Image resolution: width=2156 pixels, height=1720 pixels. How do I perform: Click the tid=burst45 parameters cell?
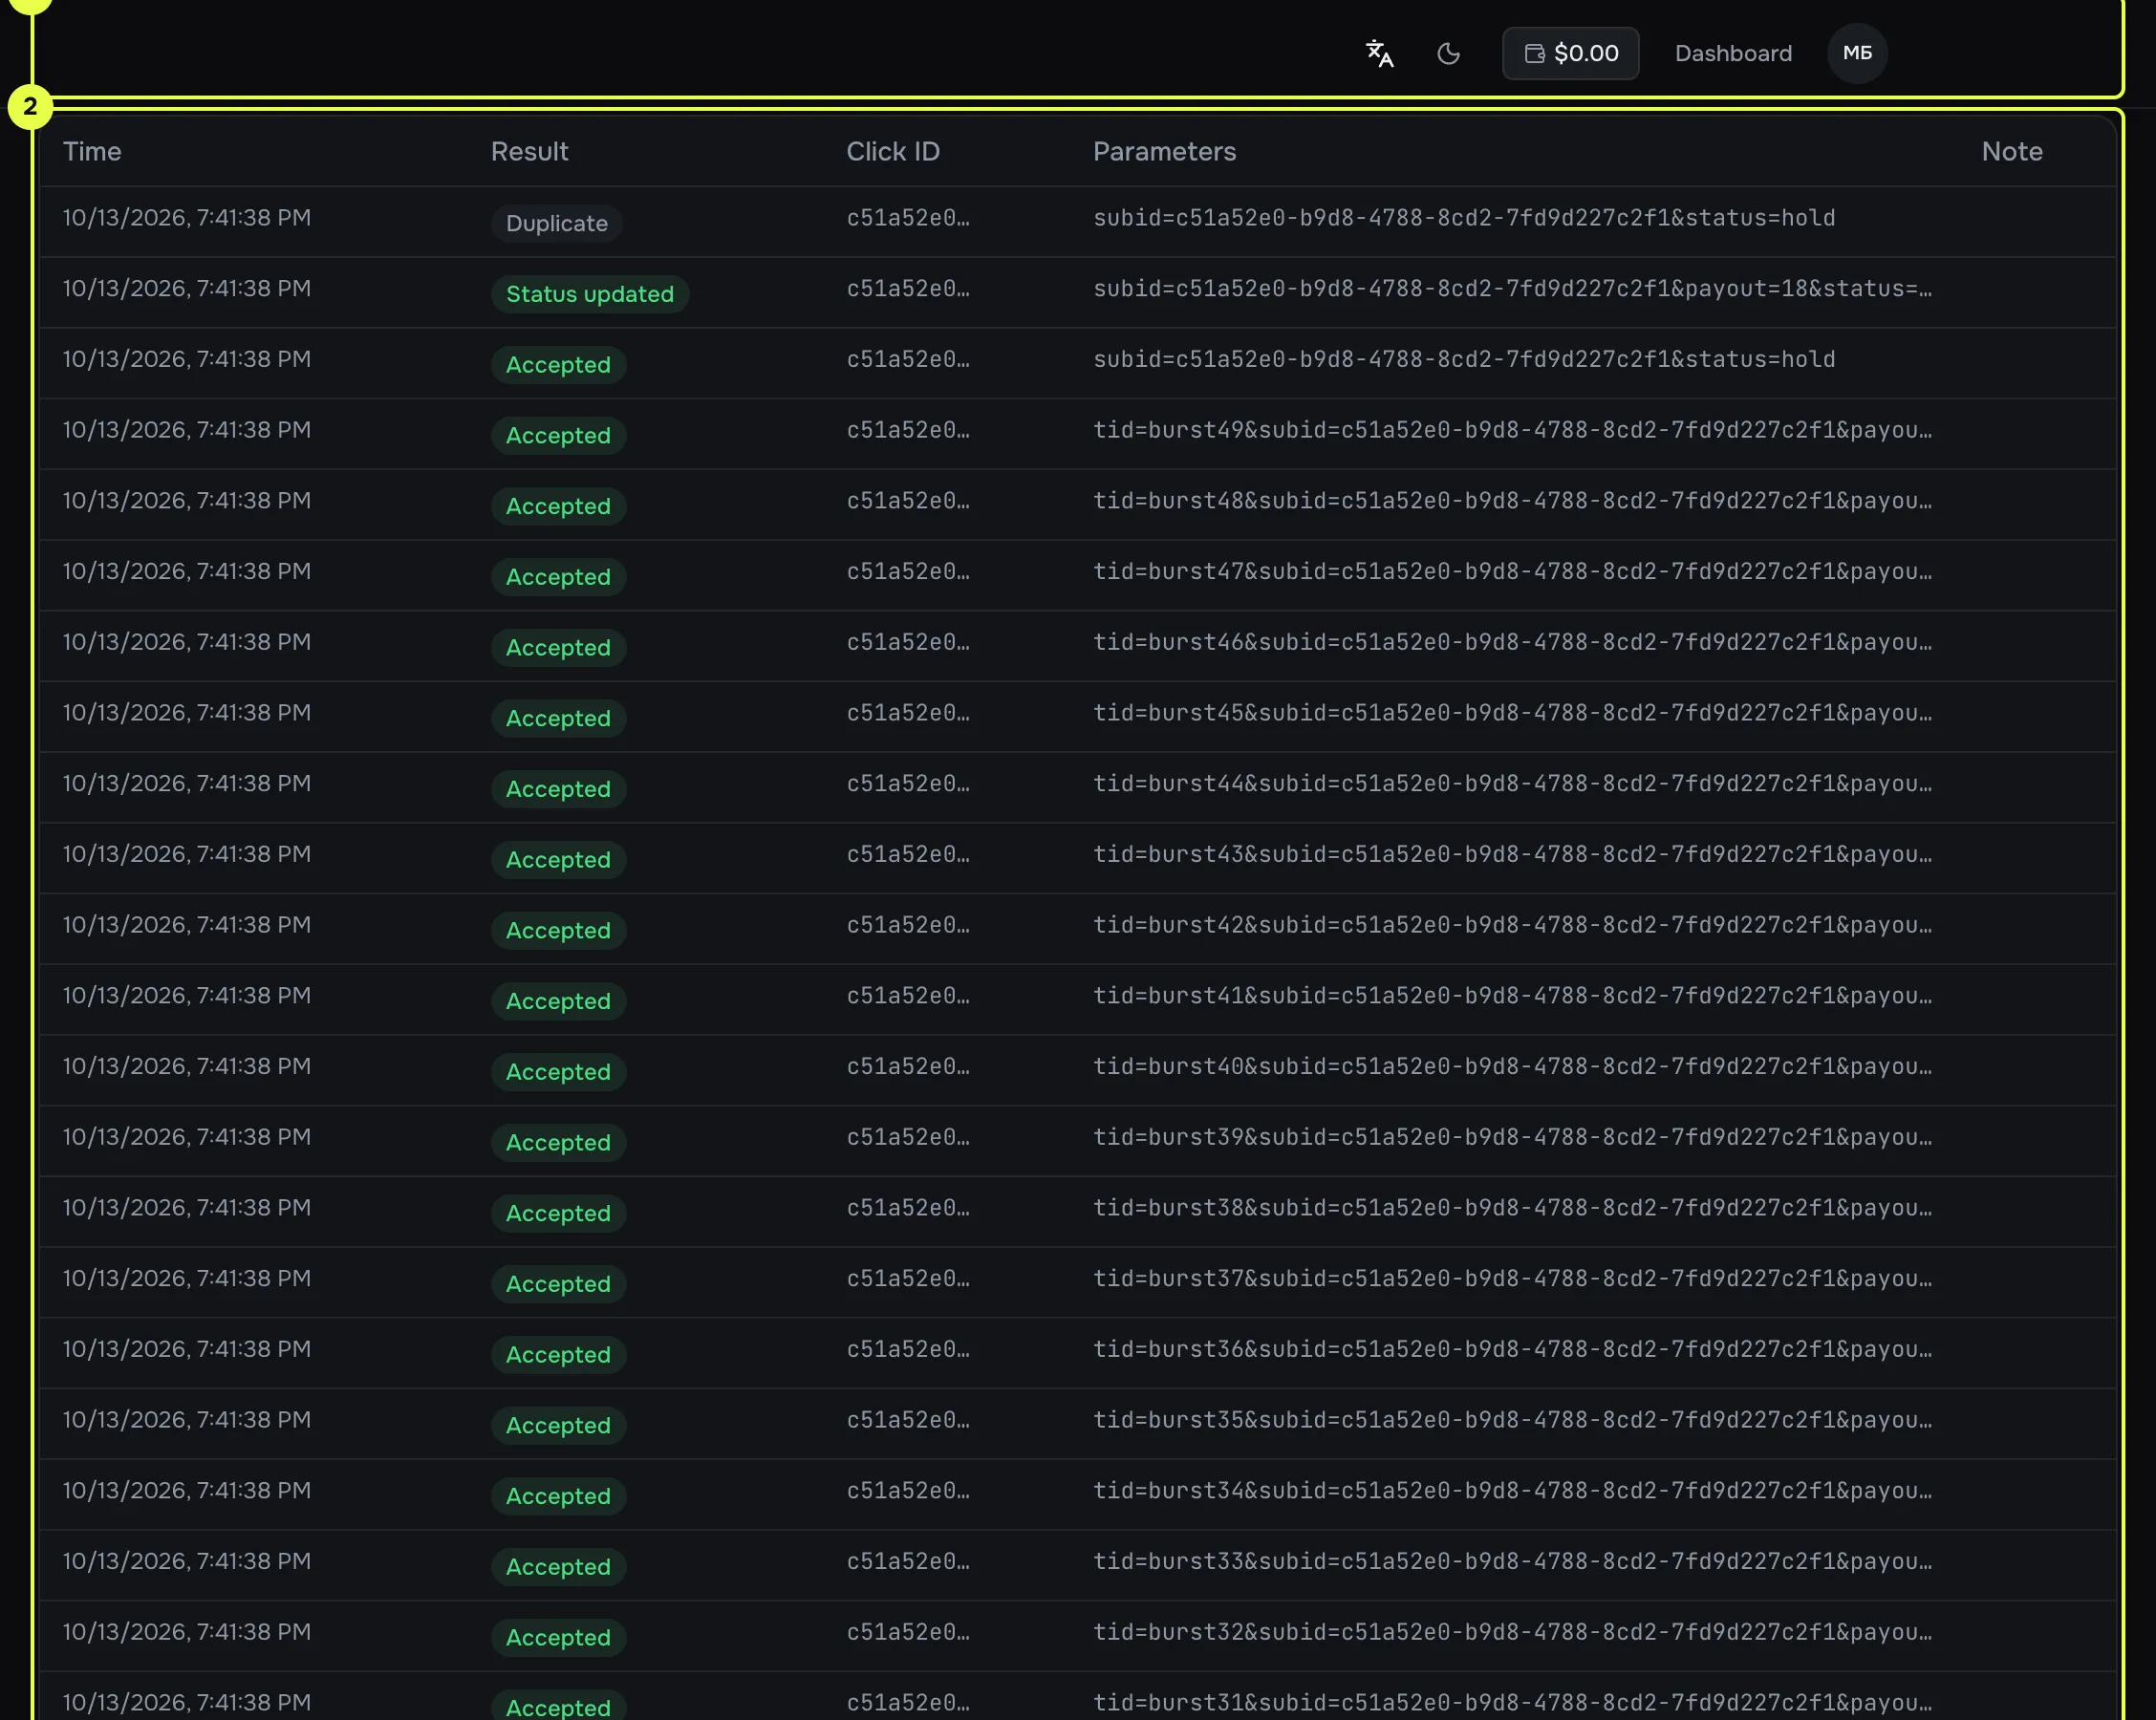tap(1512, 713)
